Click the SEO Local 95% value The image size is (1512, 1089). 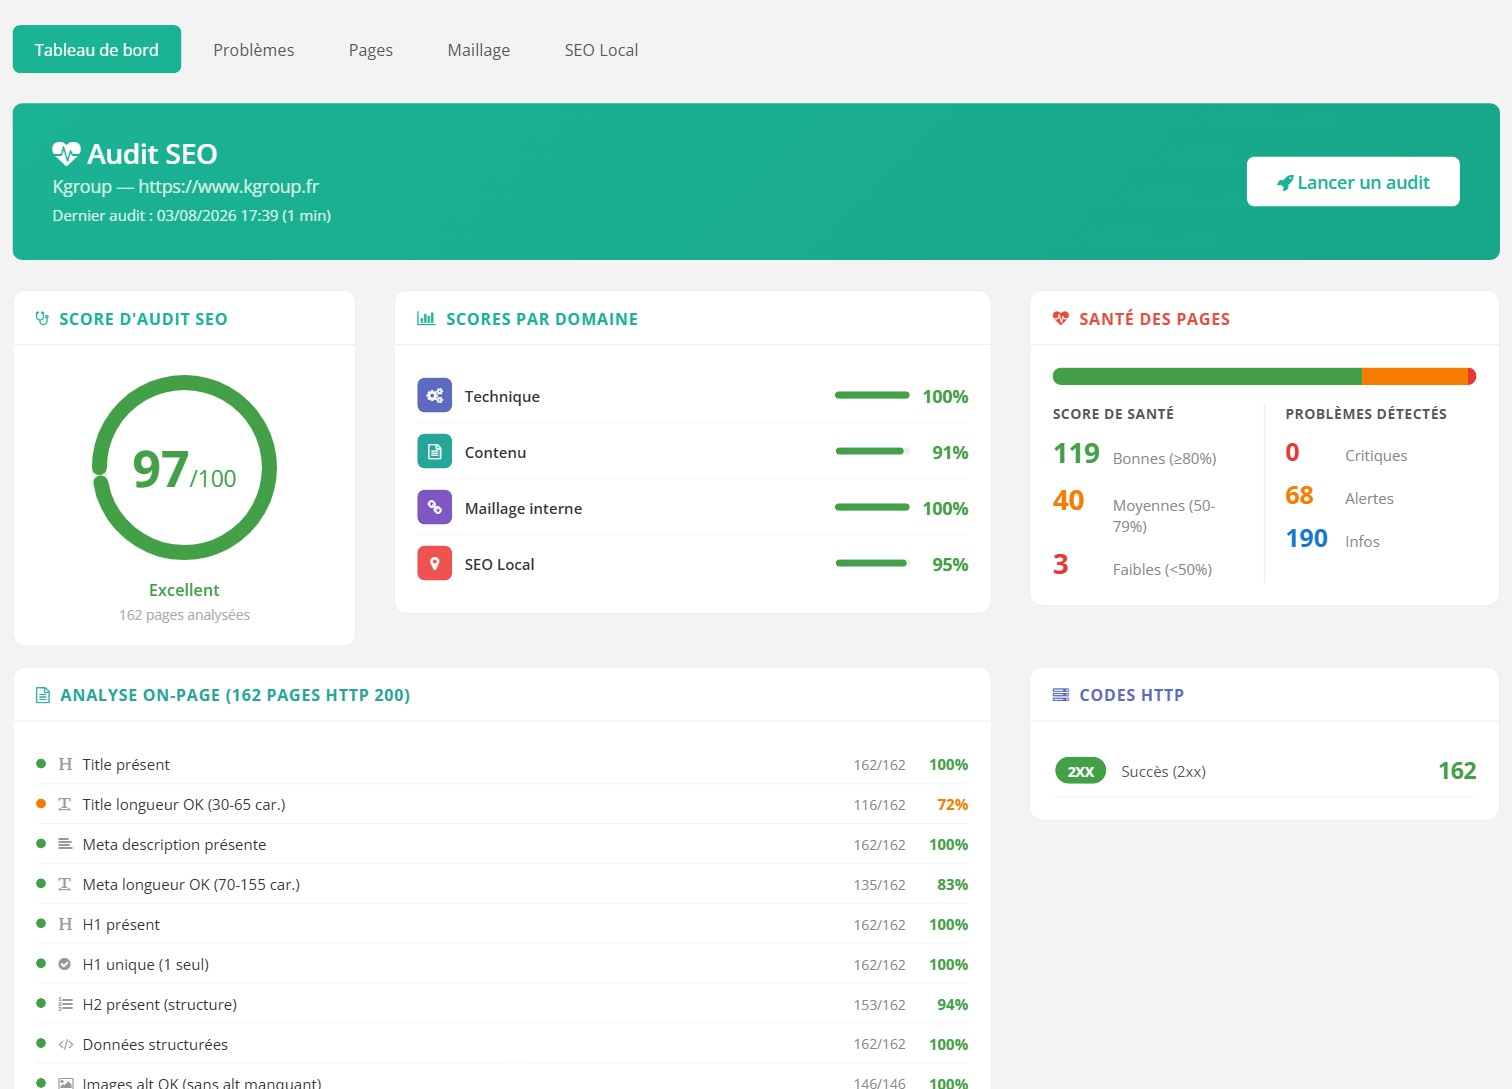click(950, 564)
